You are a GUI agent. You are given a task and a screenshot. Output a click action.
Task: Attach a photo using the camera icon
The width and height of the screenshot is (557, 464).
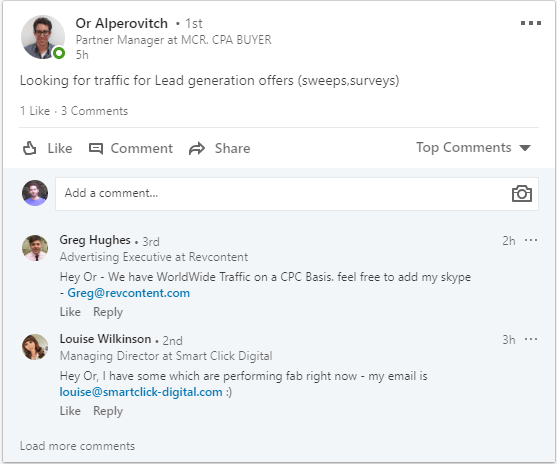(521, 194)
